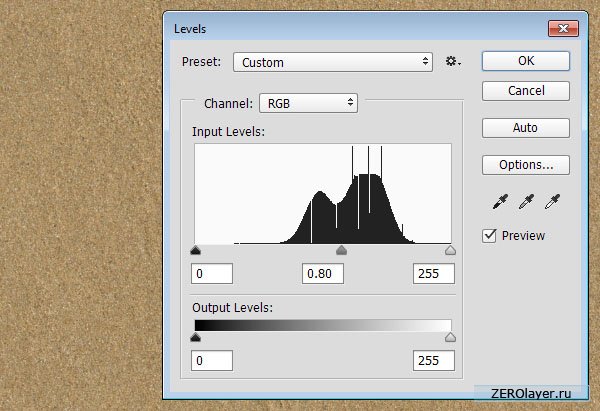Open the Options... dialog
This screenshot has width=600, height=411.
(526, 165)
